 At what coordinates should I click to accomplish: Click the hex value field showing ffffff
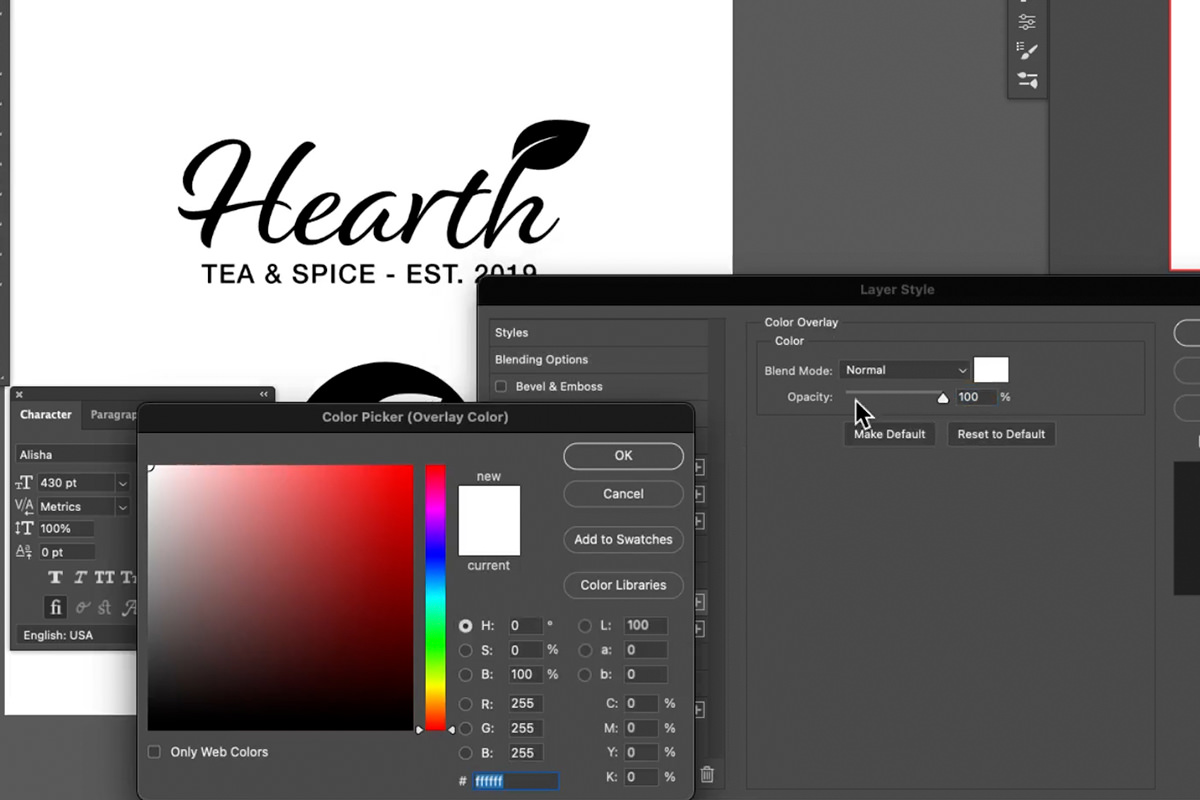515,781
